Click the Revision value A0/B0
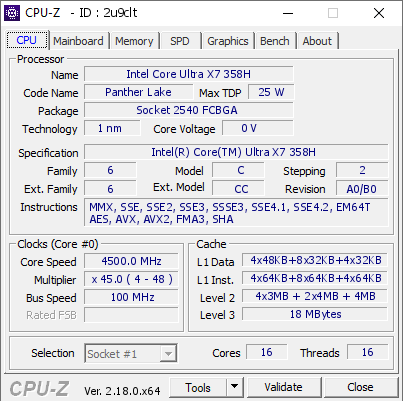 click(362, 188)
